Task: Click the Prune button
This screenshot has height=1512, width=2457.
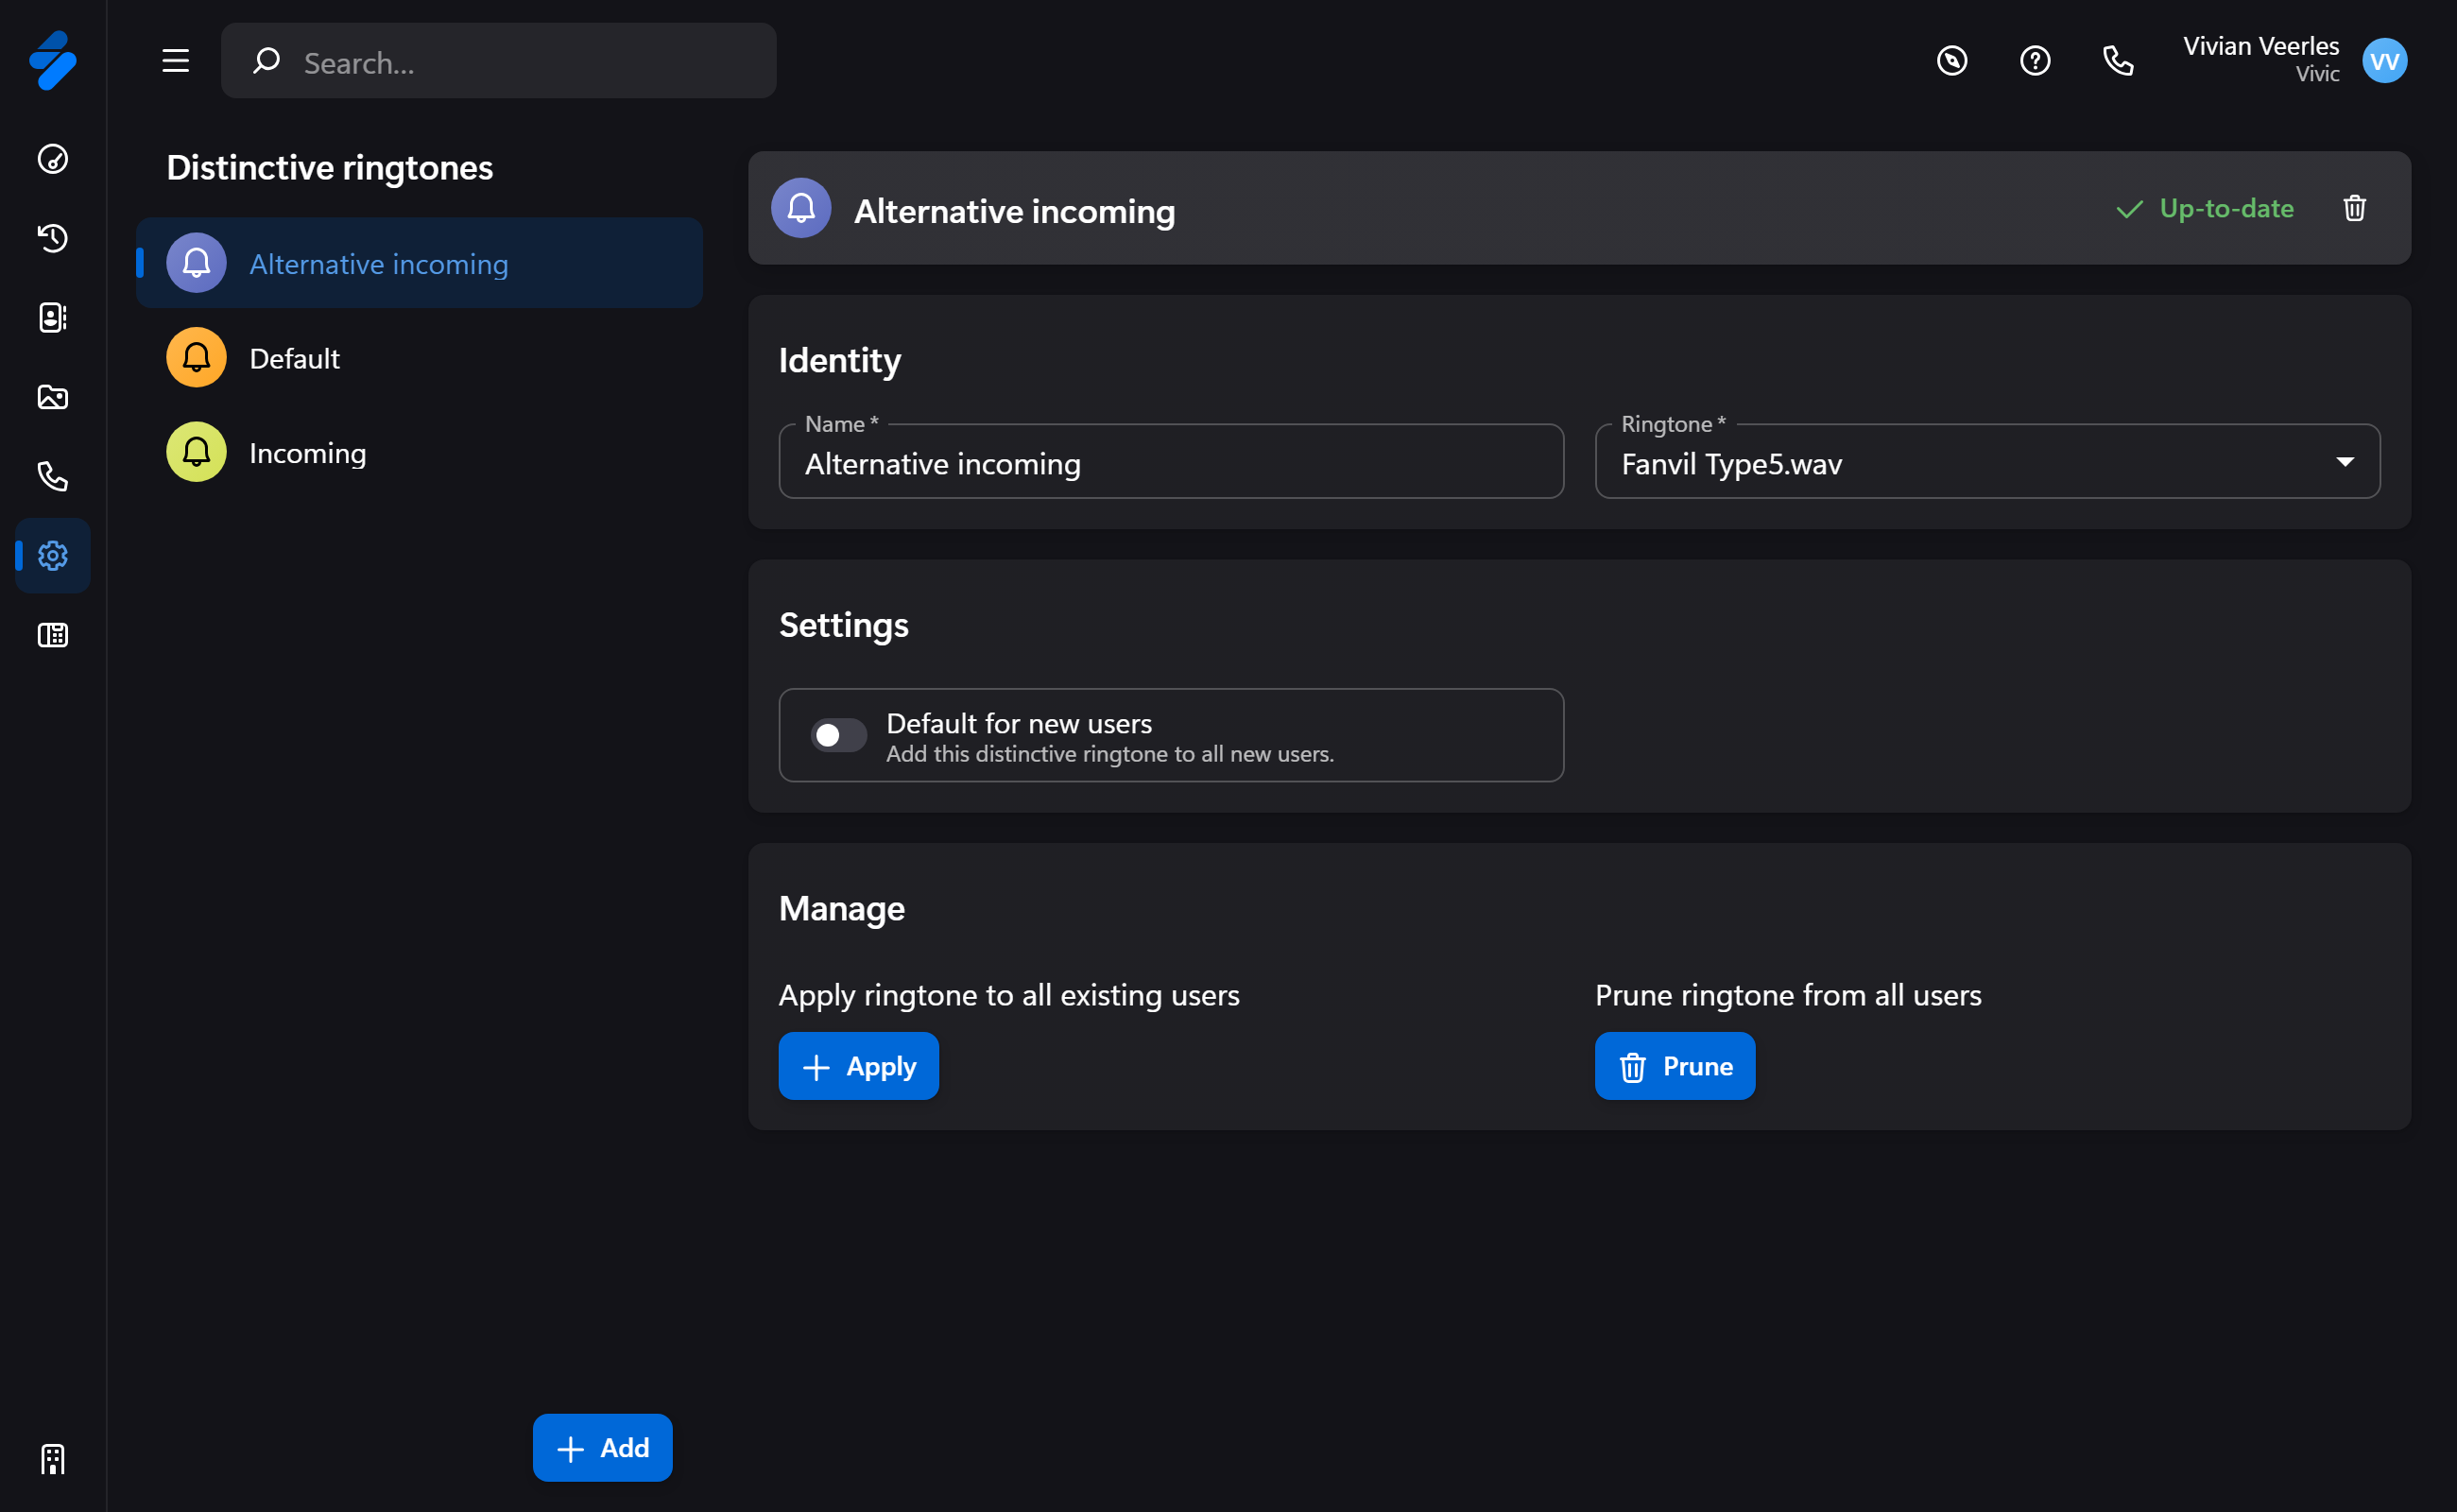Action: [x=1674, y=1066]
